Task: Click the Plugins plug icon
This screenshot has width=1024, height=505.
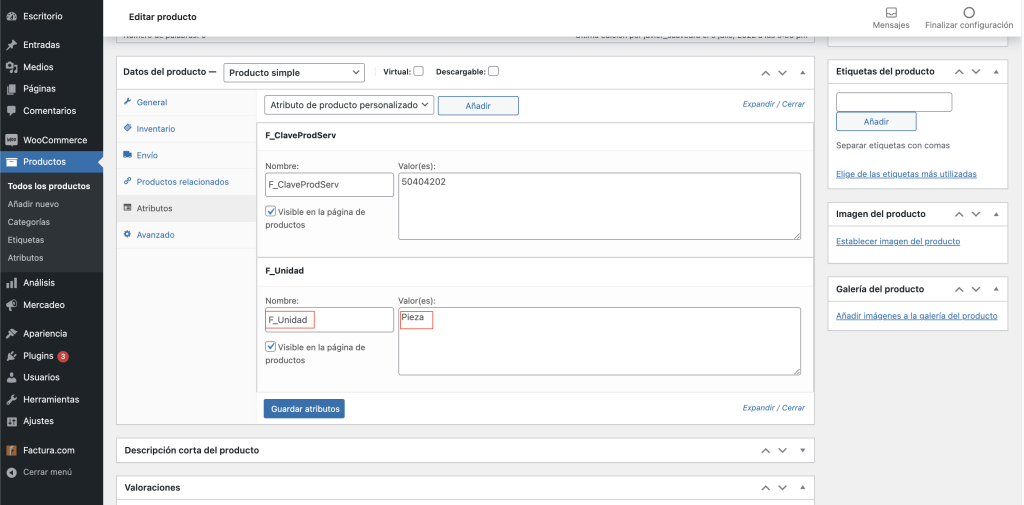Action: click(11, 356)
